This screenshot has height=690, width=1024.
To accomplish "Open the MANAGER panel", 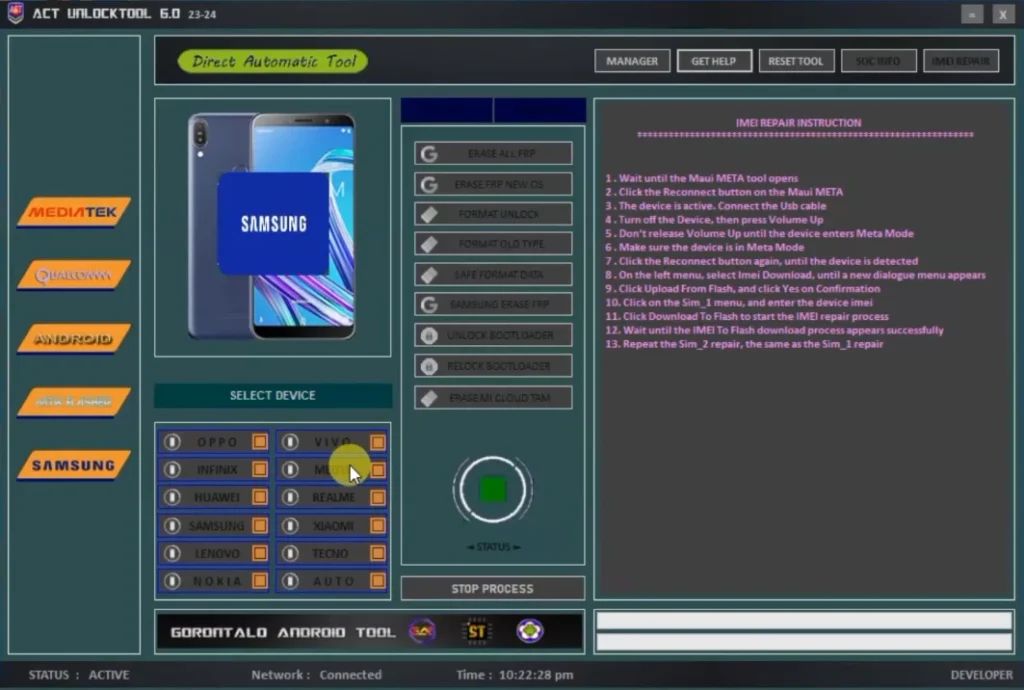I will tap(632, 60).
